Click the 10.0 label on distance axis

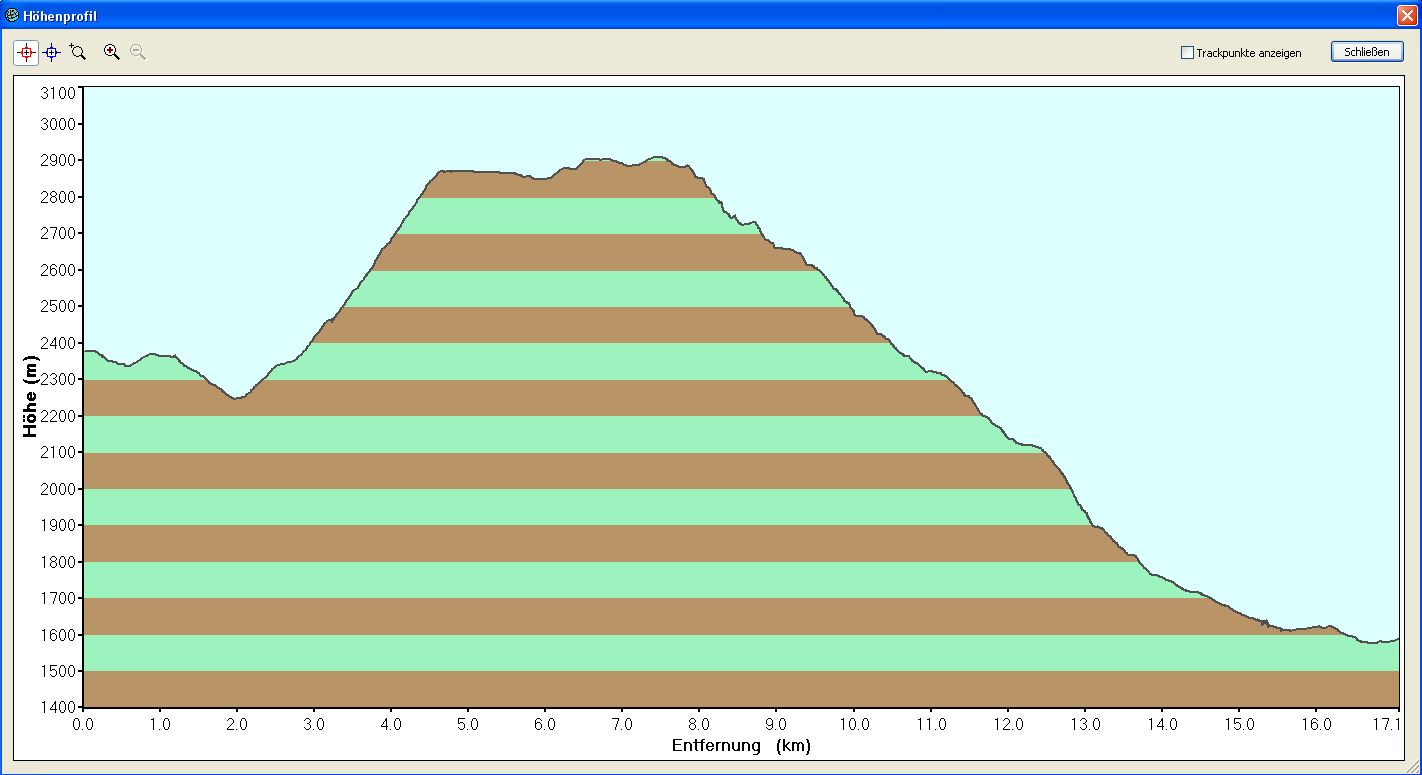click(x=854, y=724)
